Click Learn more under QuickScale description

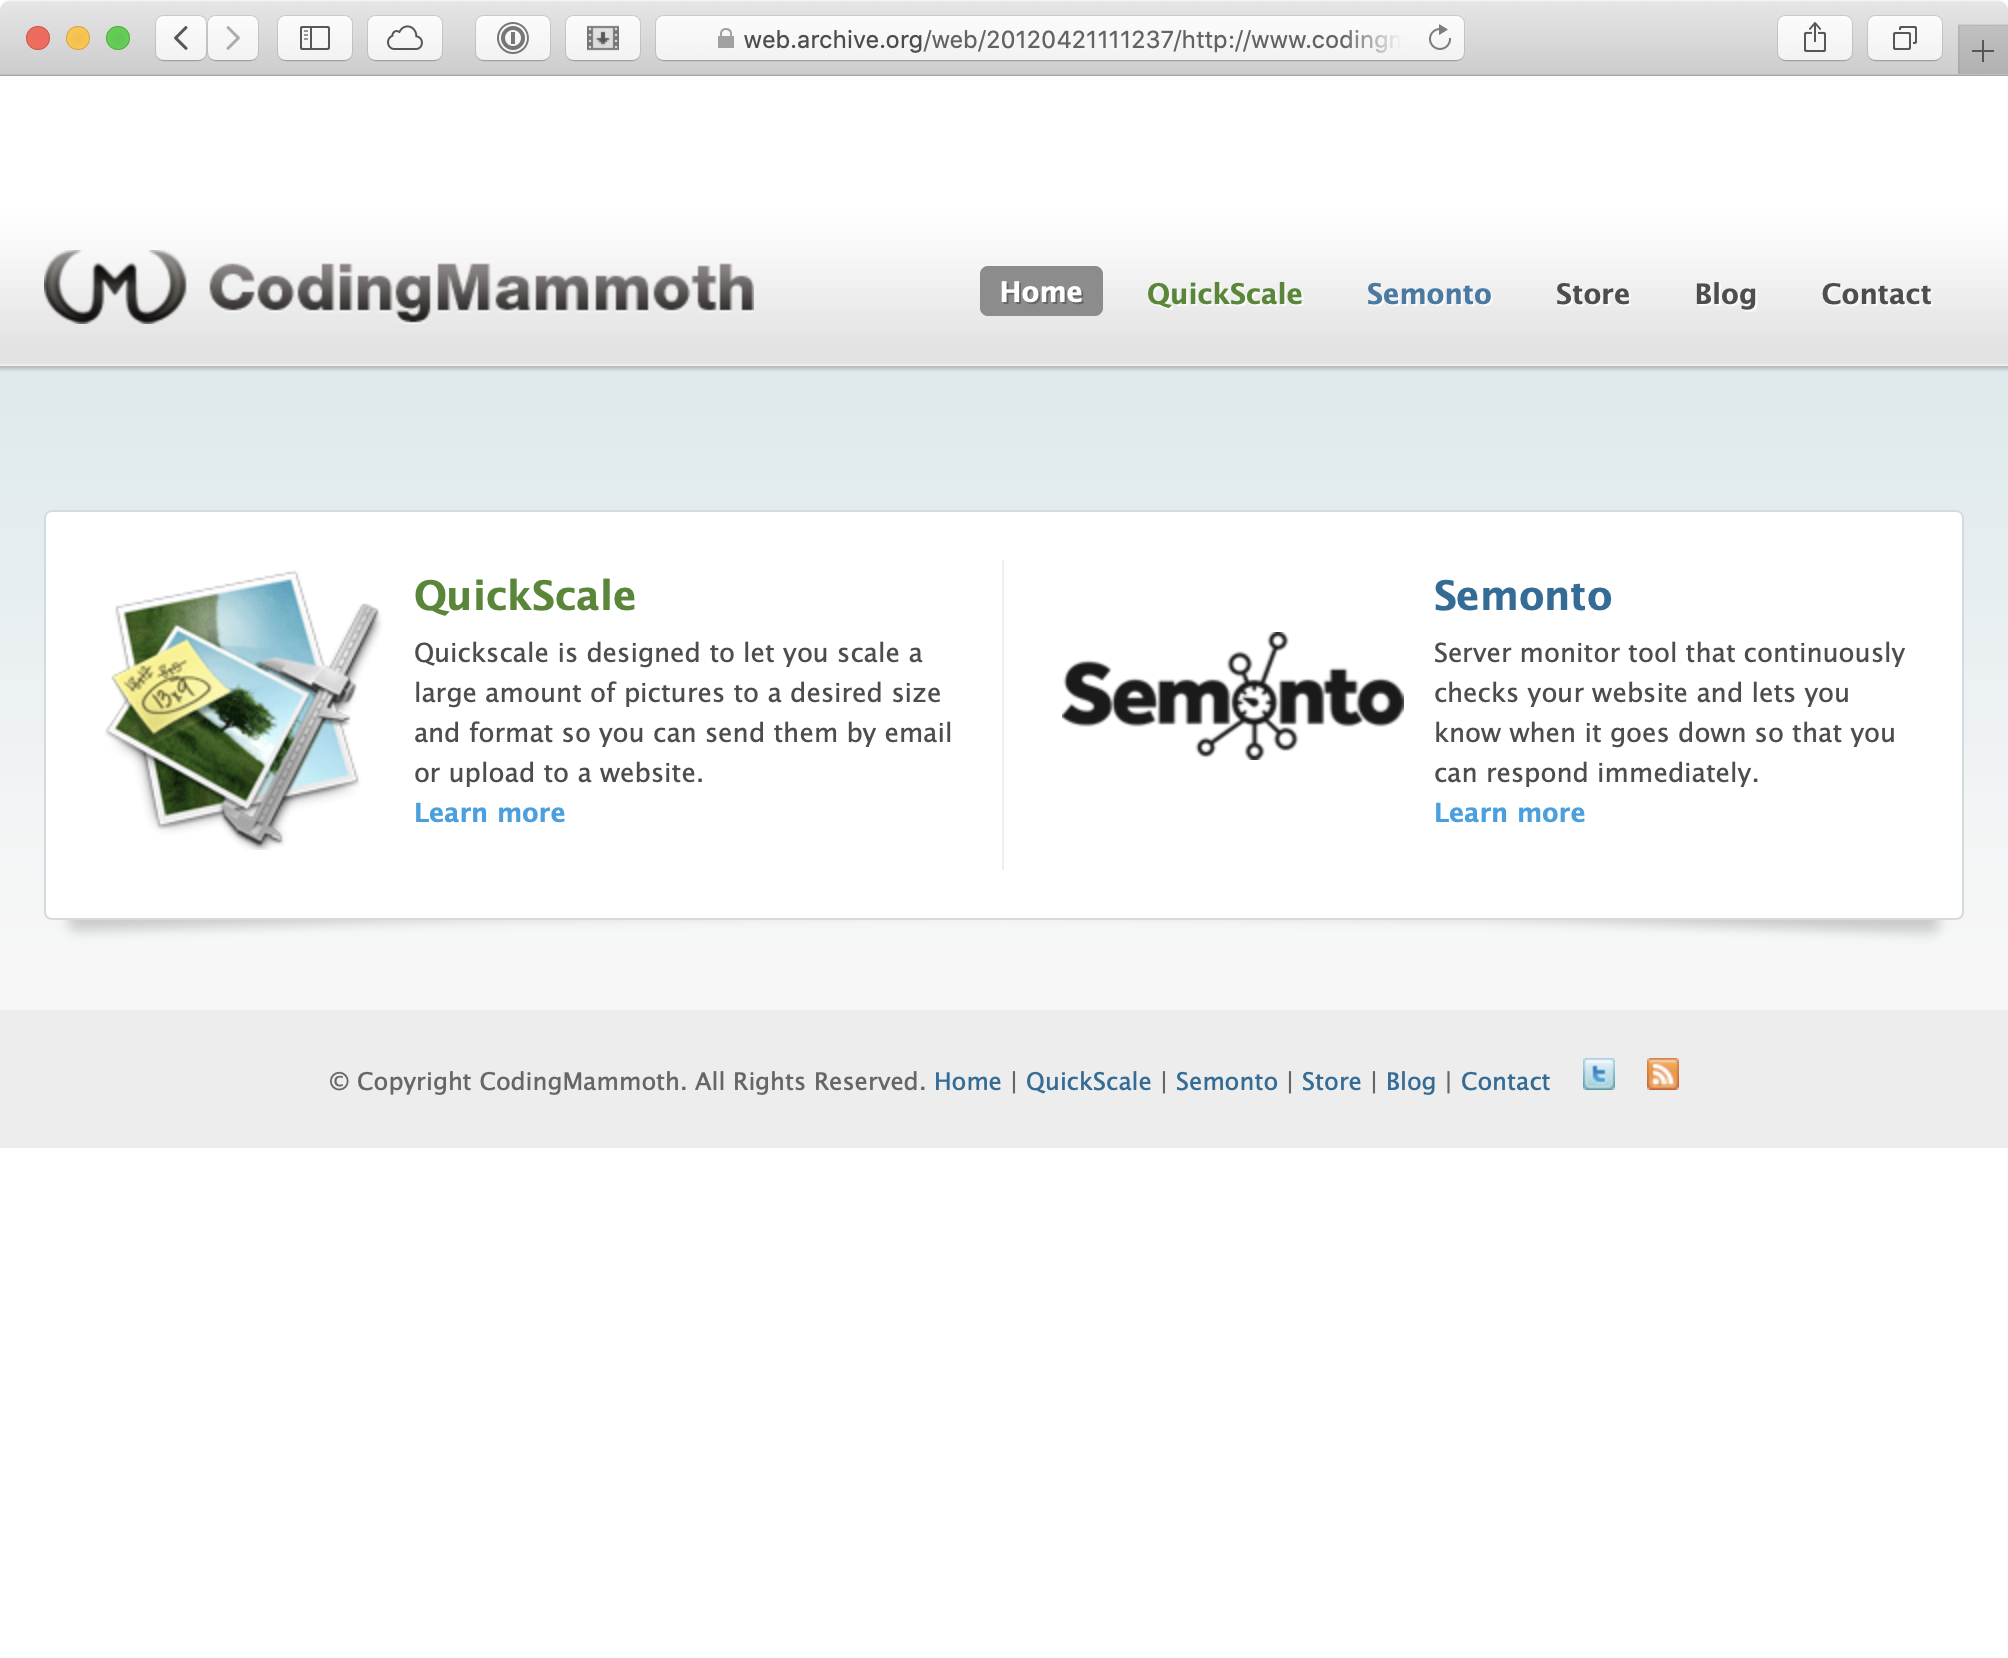pos(489,813)
